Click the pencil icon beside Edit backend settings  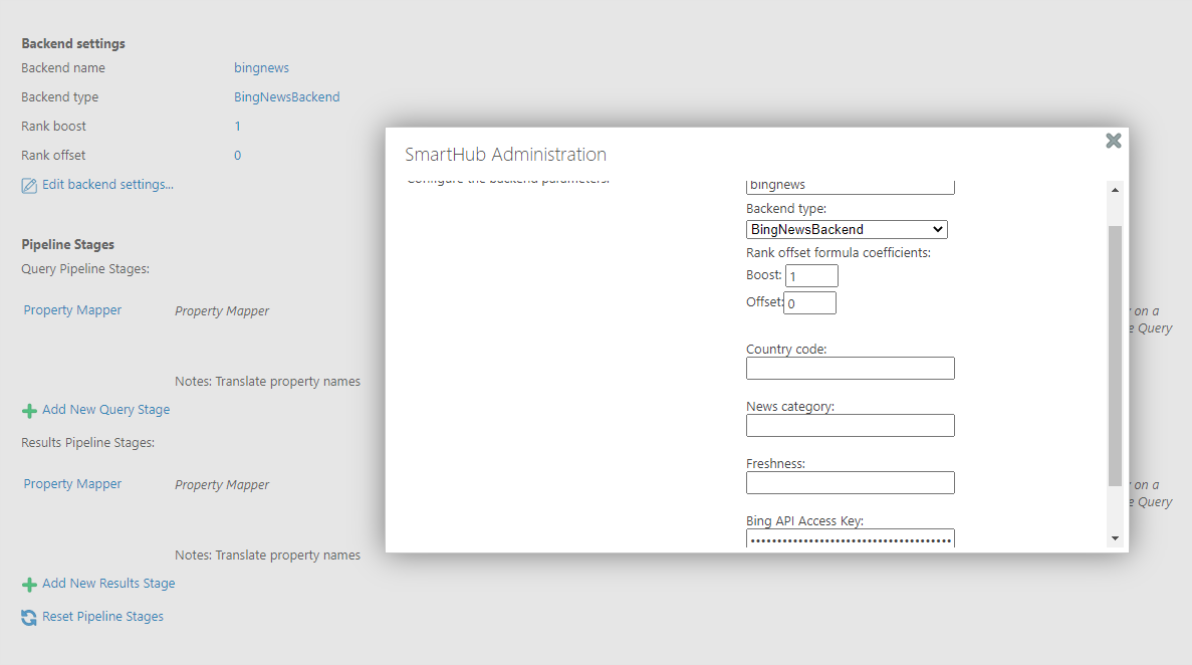tap(29, 185)
